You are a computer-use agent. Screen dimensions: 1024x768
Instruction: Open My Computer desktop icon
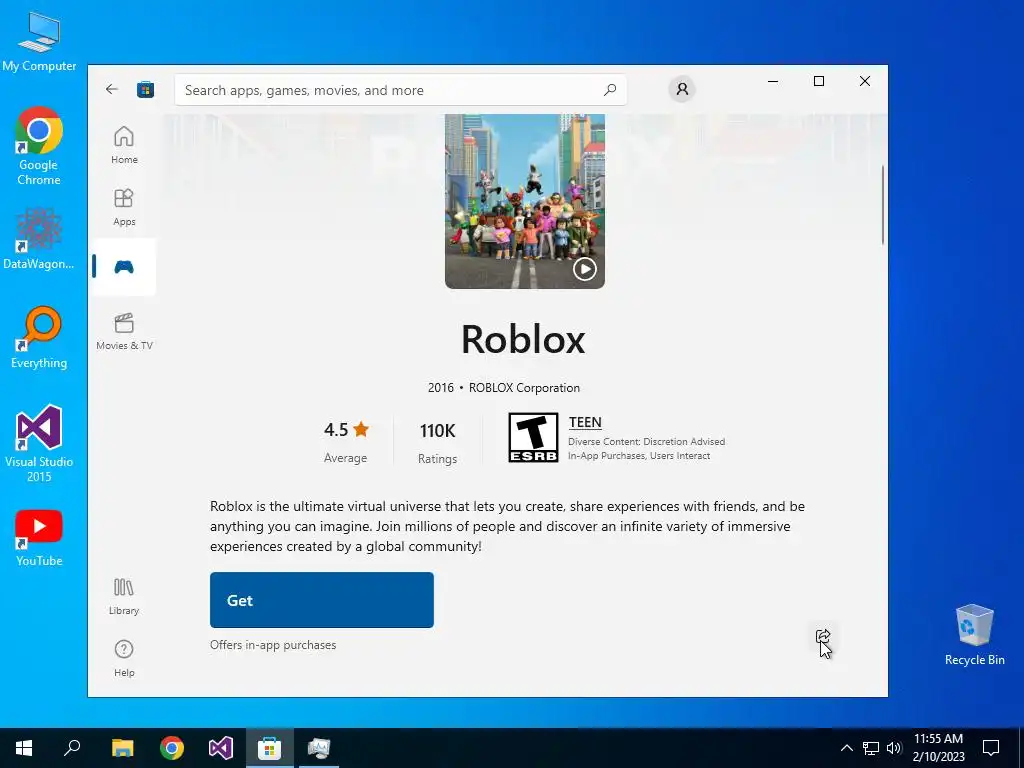click(x=39, y=42)
